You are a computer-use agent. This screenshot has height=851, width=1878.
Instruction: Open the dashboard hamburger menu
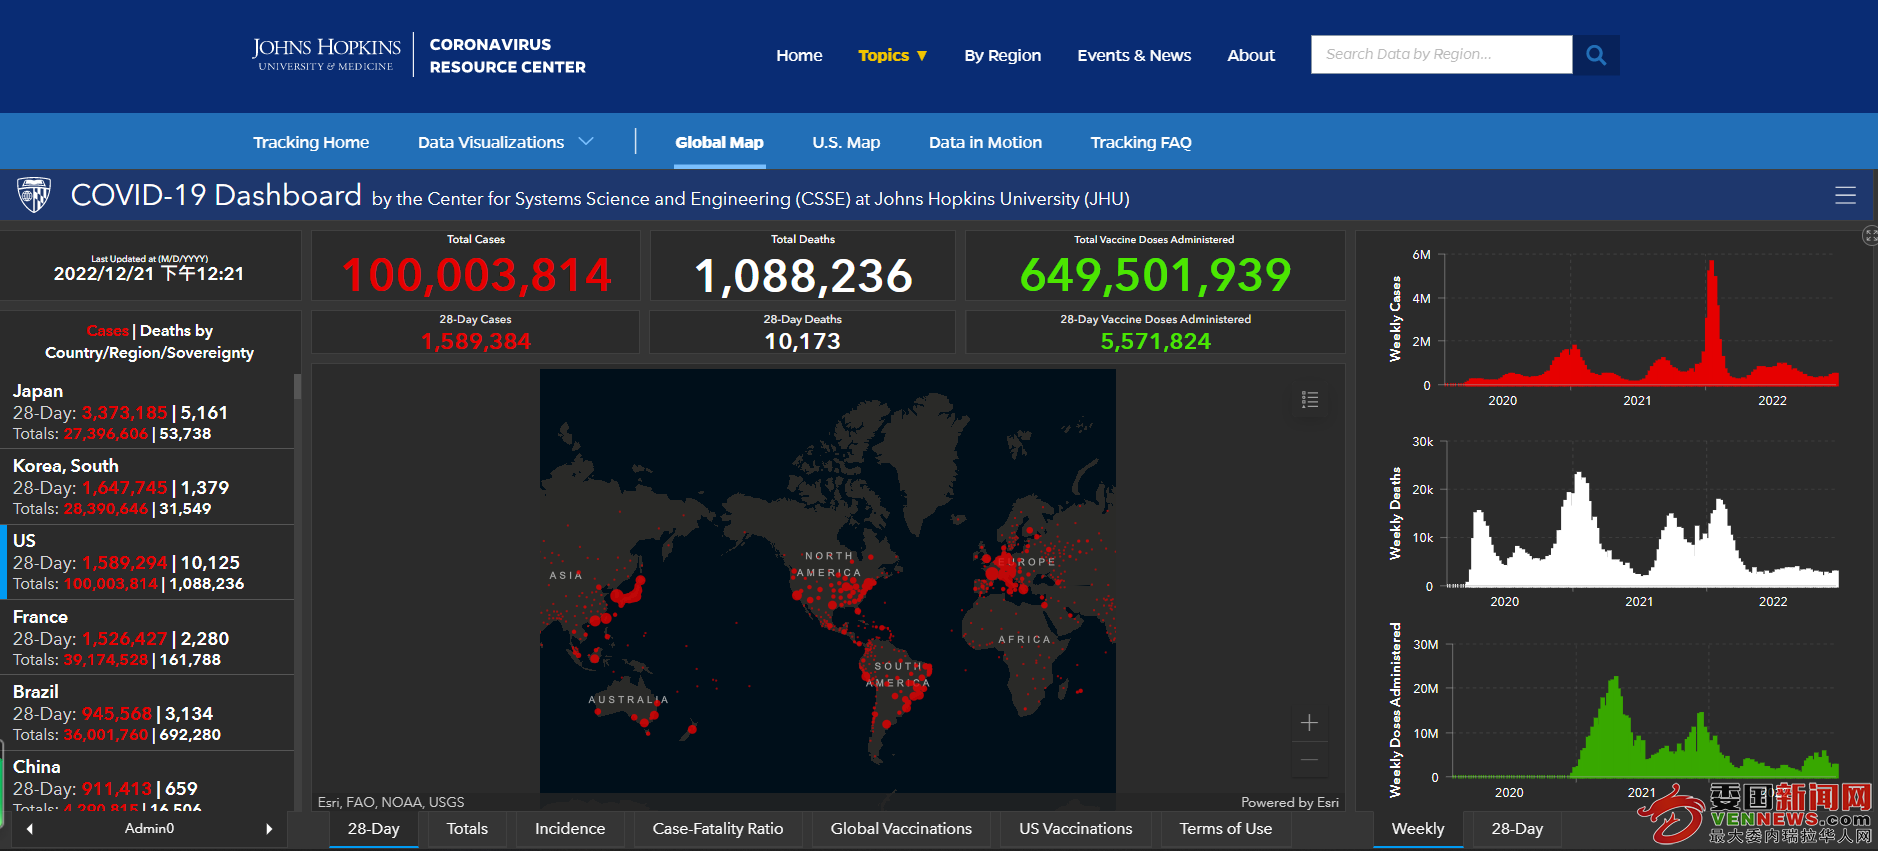1845,196
